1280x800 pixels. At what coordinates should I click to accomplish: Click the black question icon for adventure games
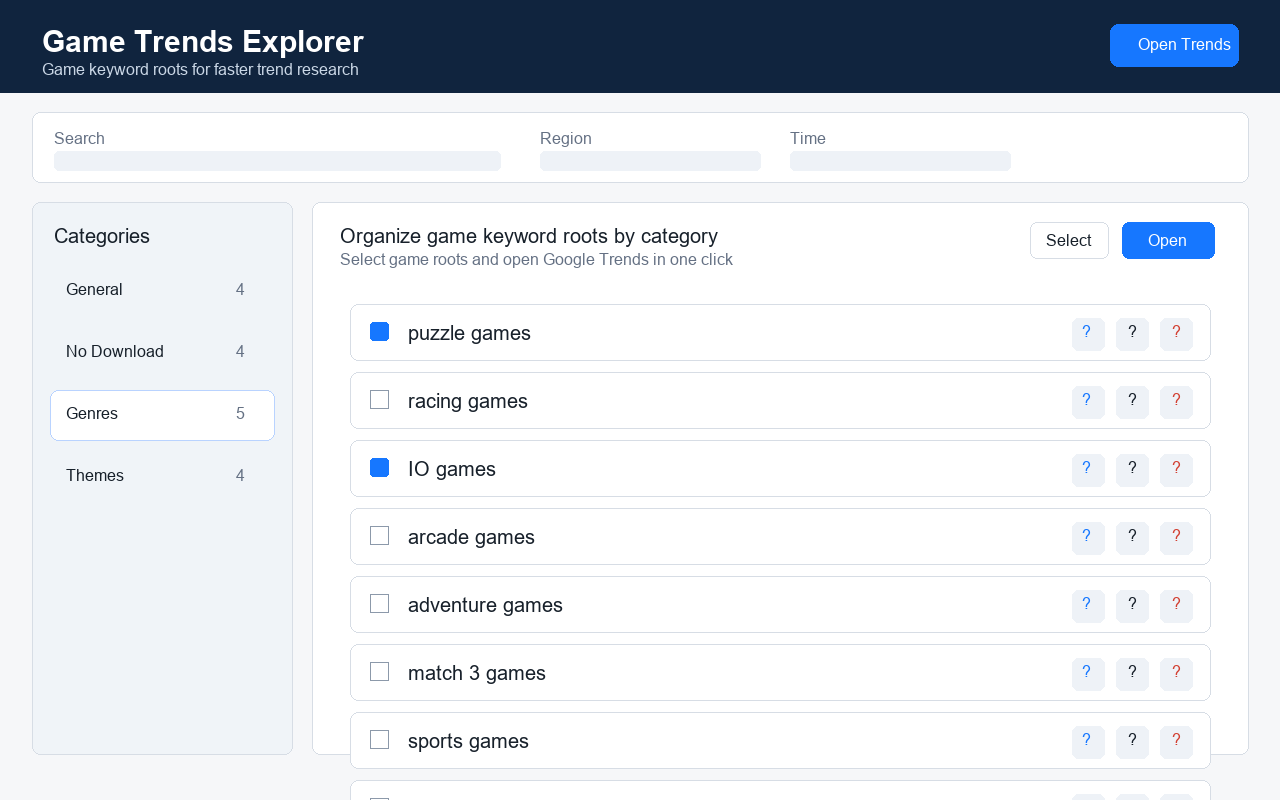1132,606
